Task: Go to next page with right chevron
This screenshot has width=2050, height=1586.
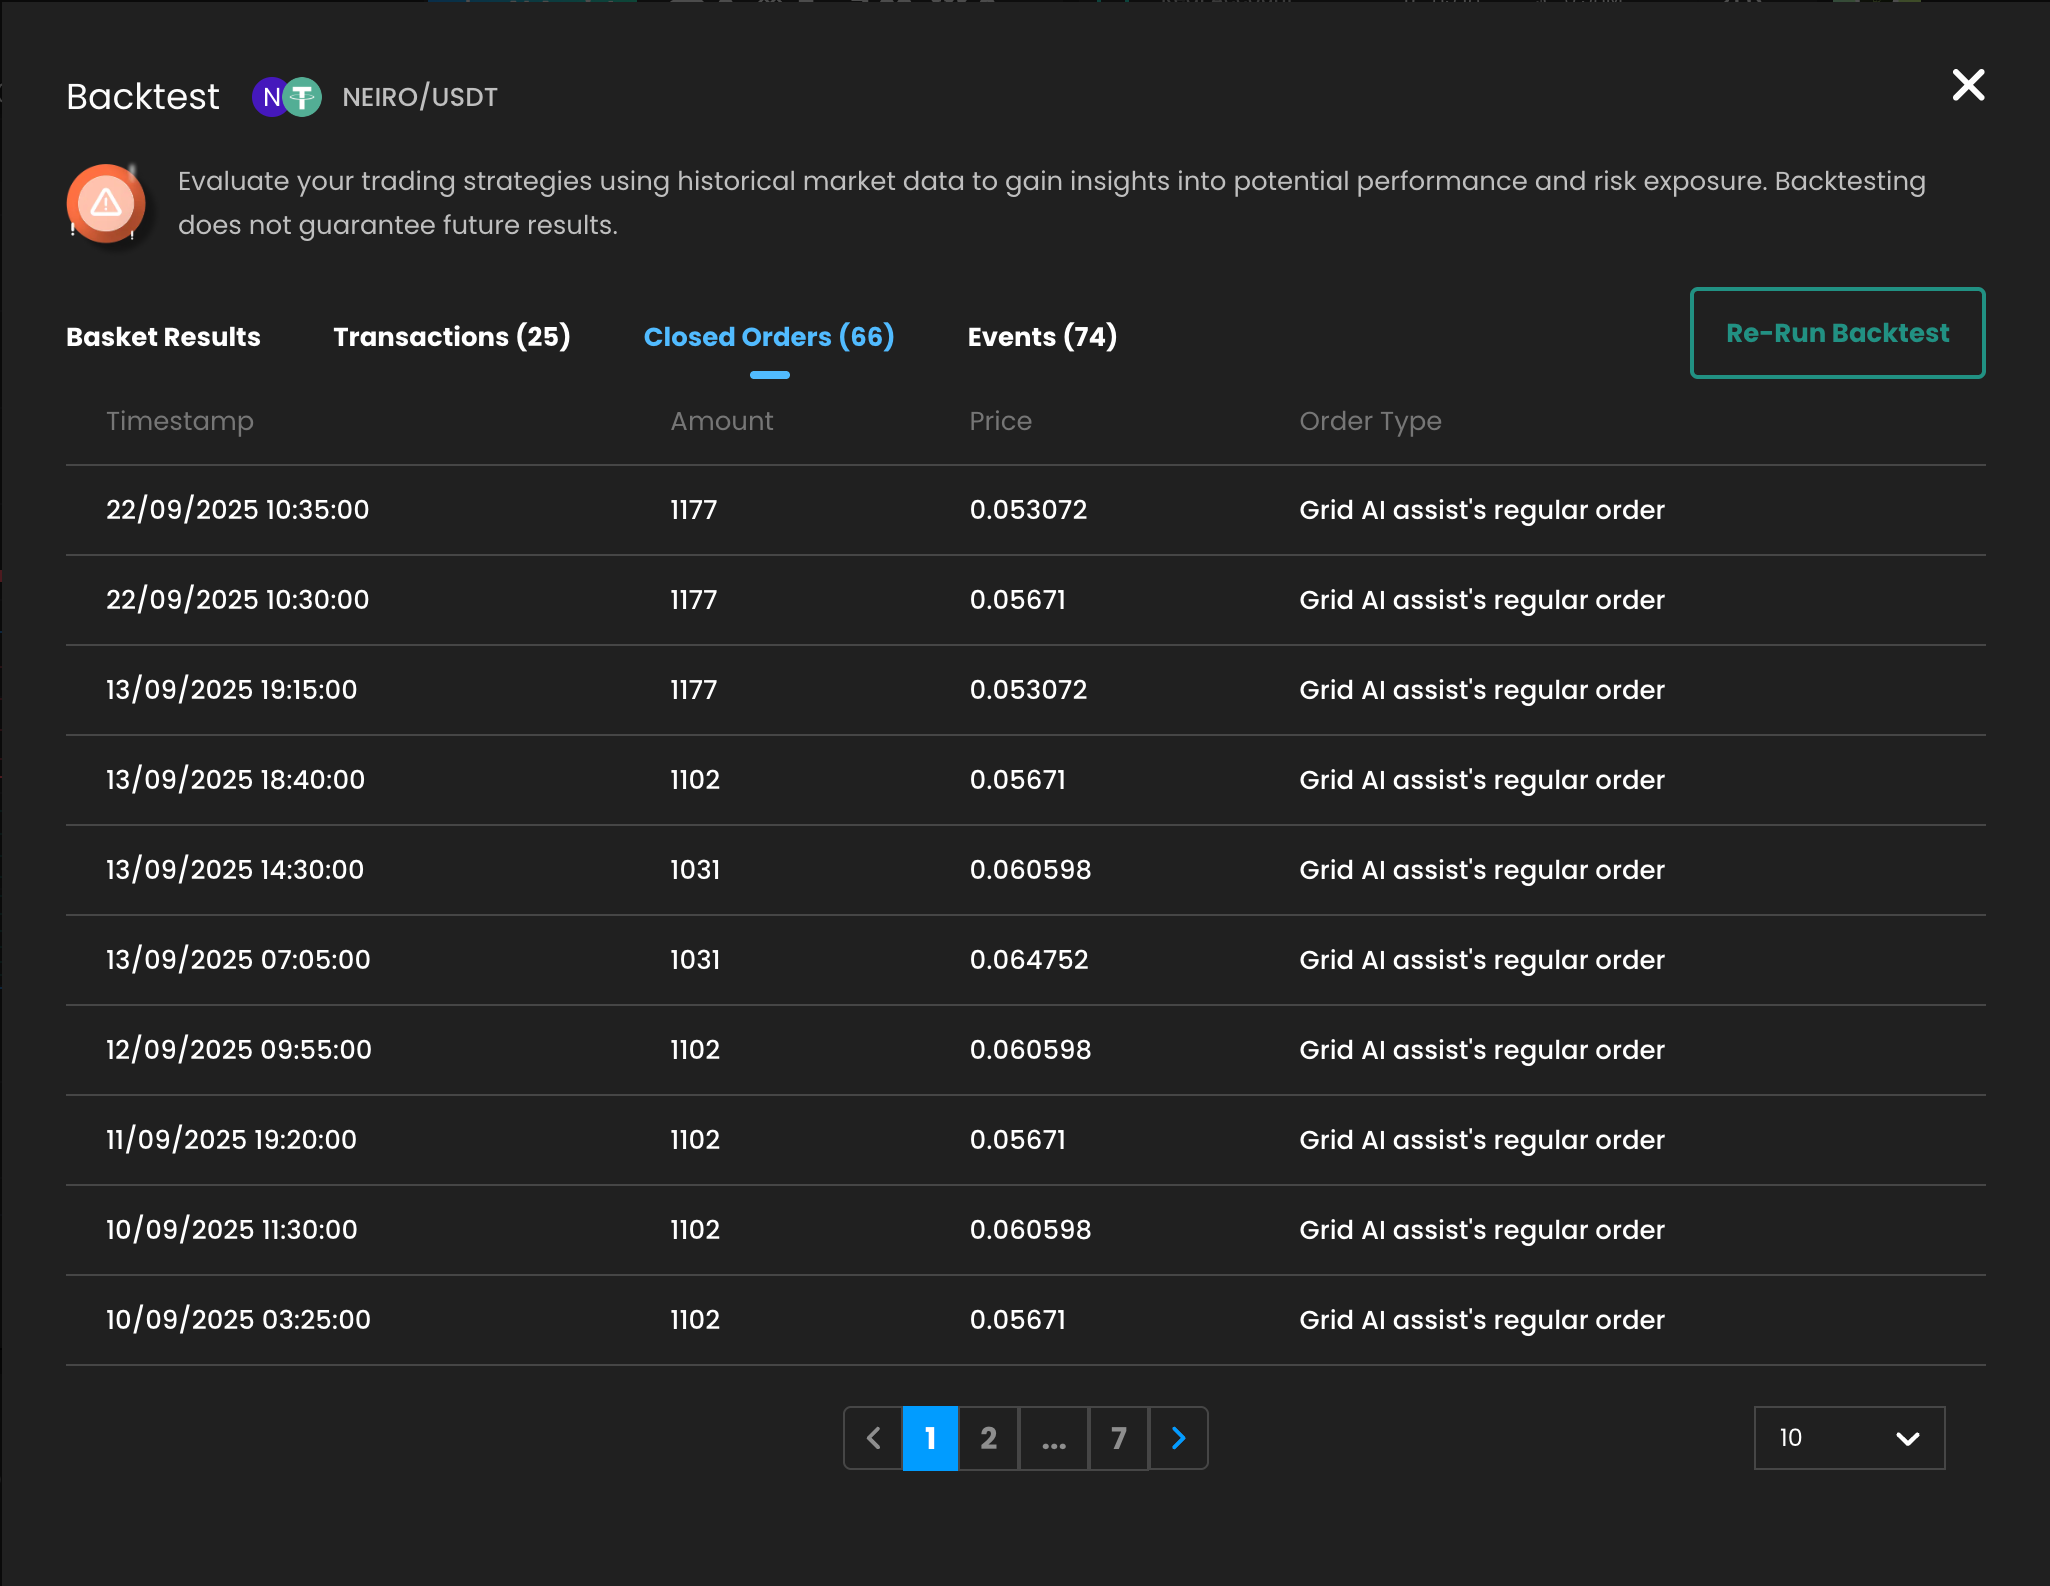Action: coord(1178,1438)
